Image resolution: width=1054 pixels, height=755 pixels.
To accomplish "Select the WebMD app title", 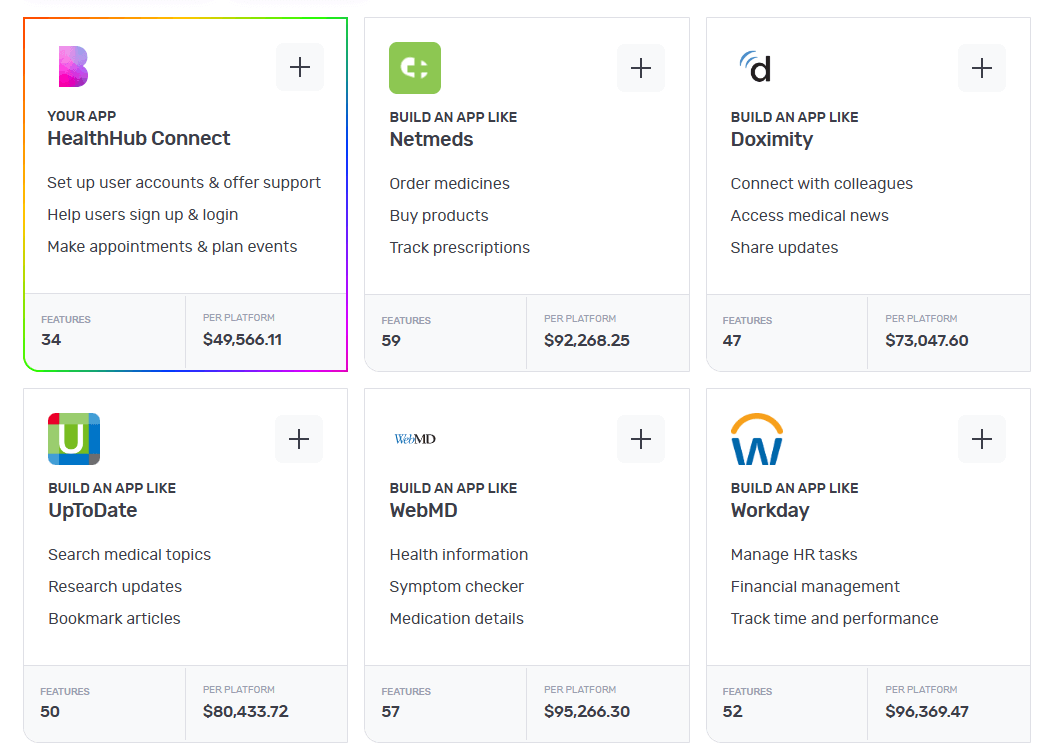I will point(423,510).
